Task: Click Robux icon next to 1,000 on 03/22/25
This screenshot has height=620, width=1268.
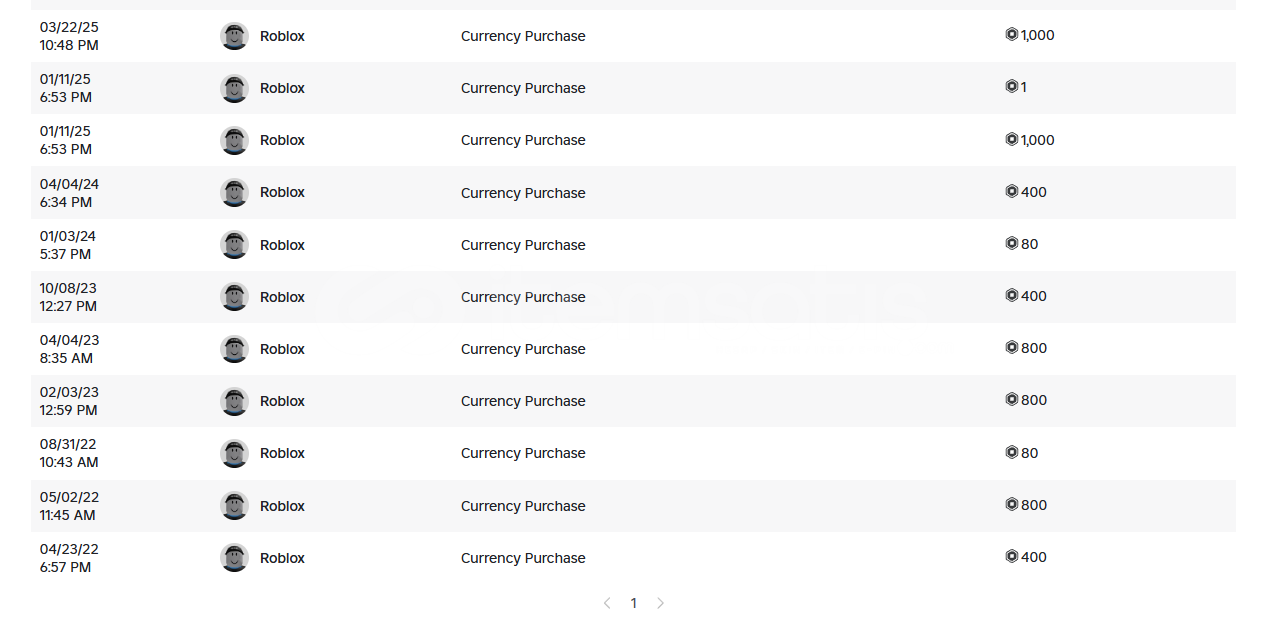Action: [1011, 35]
